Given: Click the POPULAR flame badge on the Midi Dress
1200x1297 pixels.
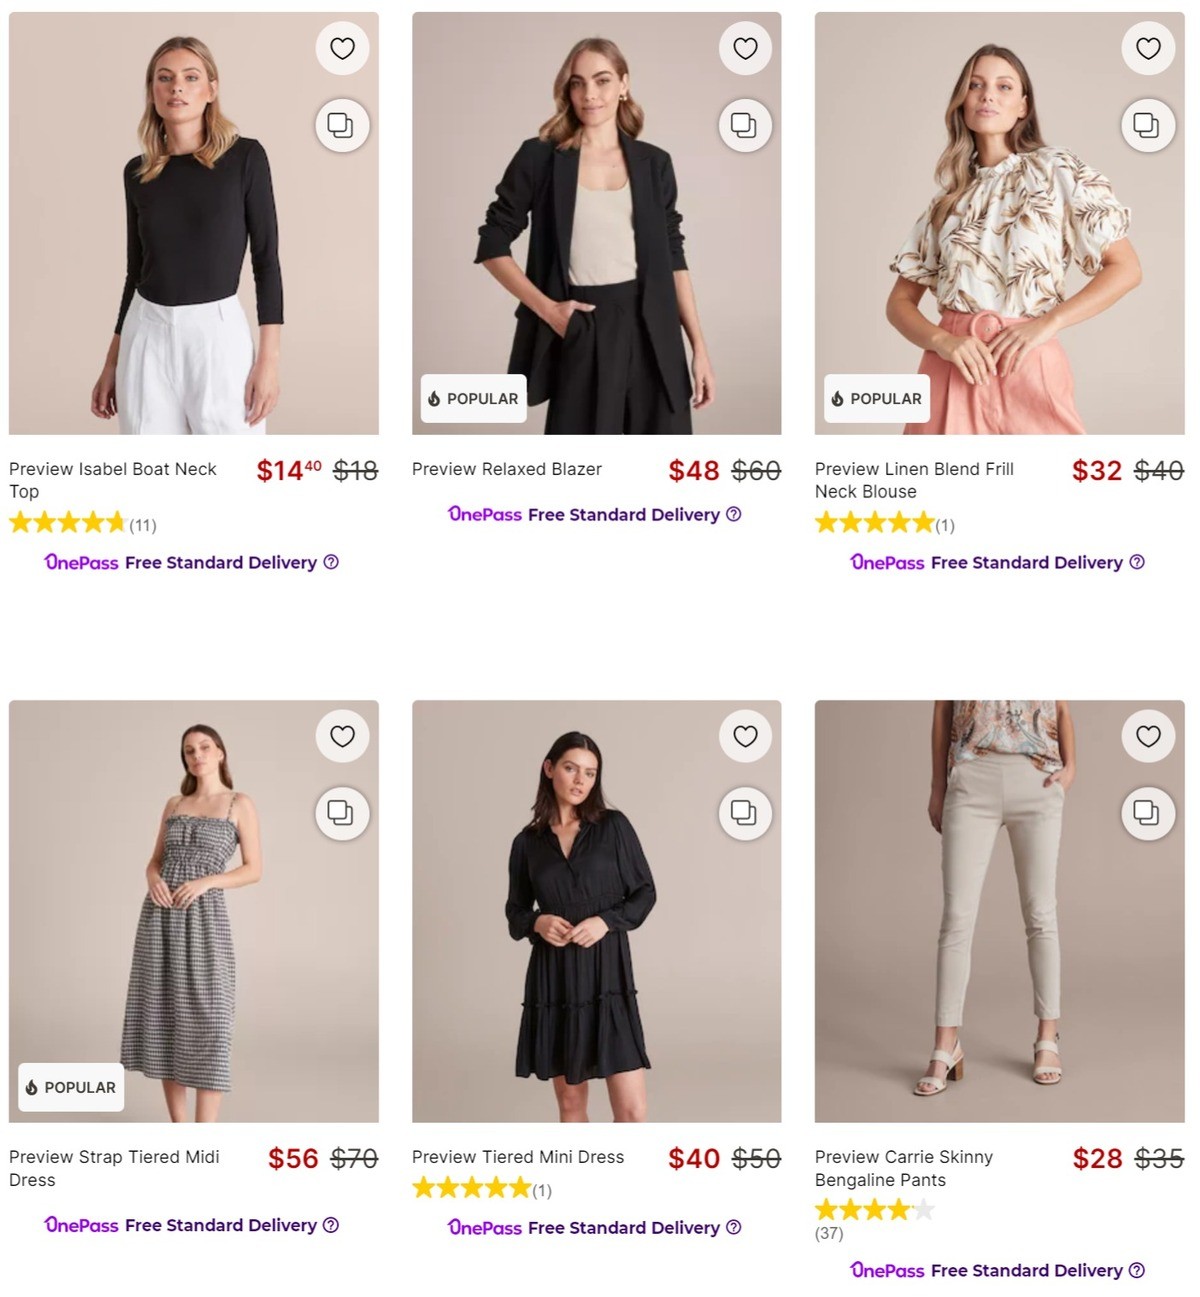Looking at the screenshot, I should 70,1087.
